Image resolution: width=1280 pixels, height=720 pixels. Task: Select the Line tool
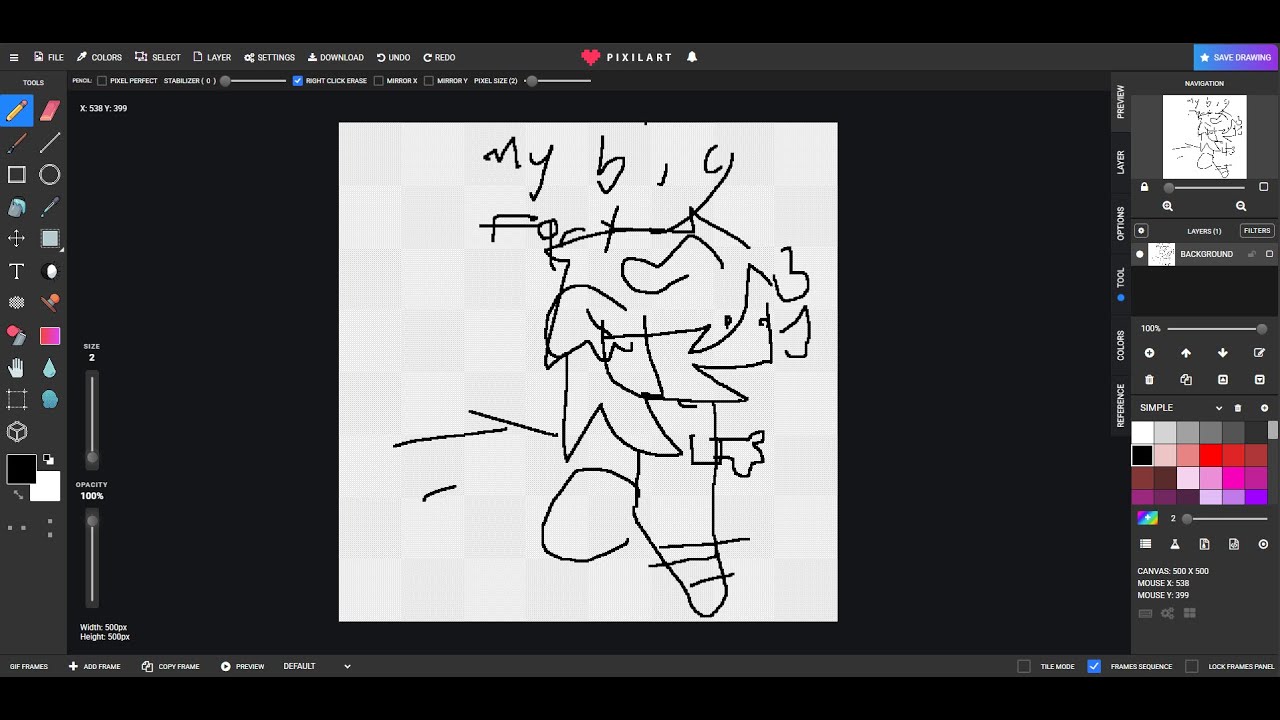(50, 143)
